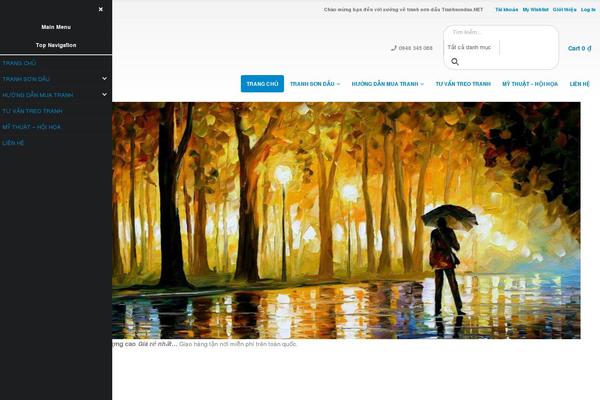Close the side menu with the X icon
600x400 pixels.
pyautogui.click(x=101, y=9)
